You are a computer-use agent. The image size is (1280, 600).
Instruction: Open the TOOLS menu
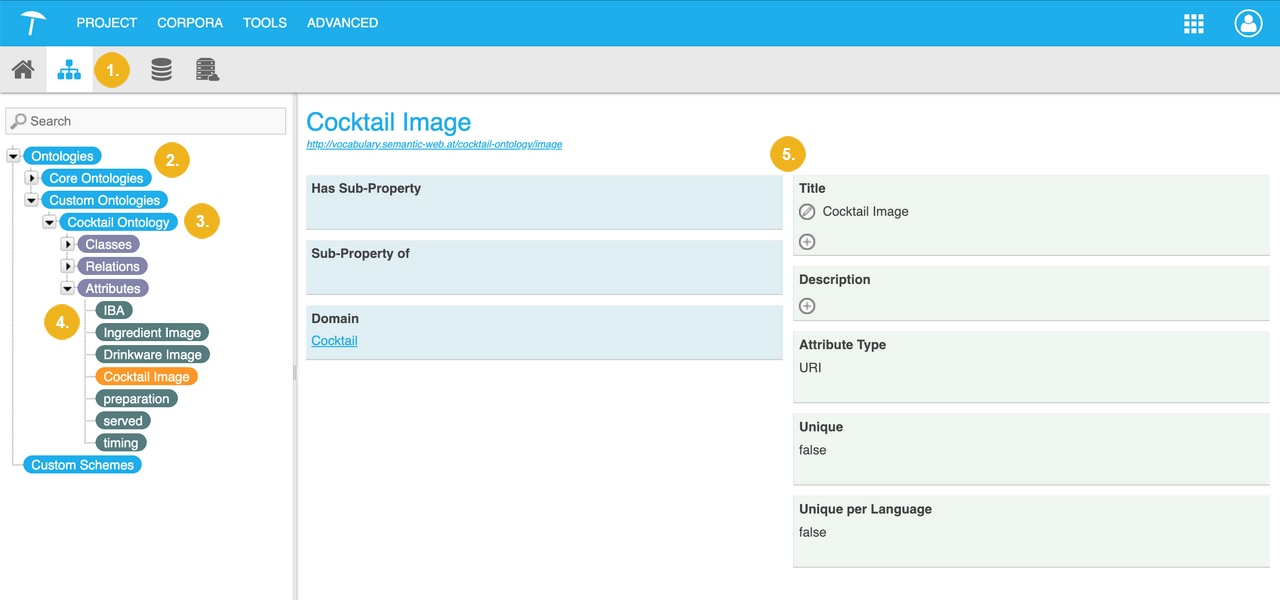point(264,23)
